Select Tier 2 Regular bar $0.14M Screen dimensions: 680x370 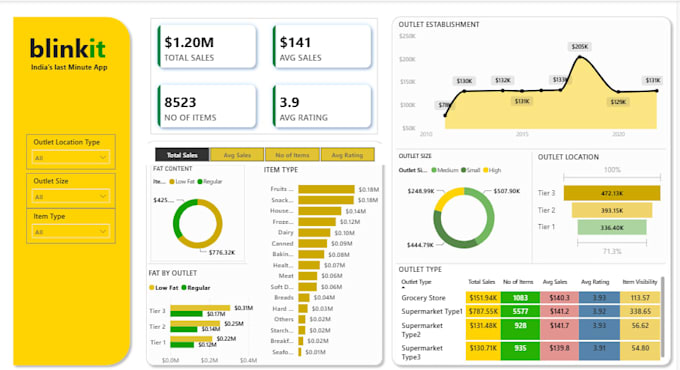click(184, 329)
